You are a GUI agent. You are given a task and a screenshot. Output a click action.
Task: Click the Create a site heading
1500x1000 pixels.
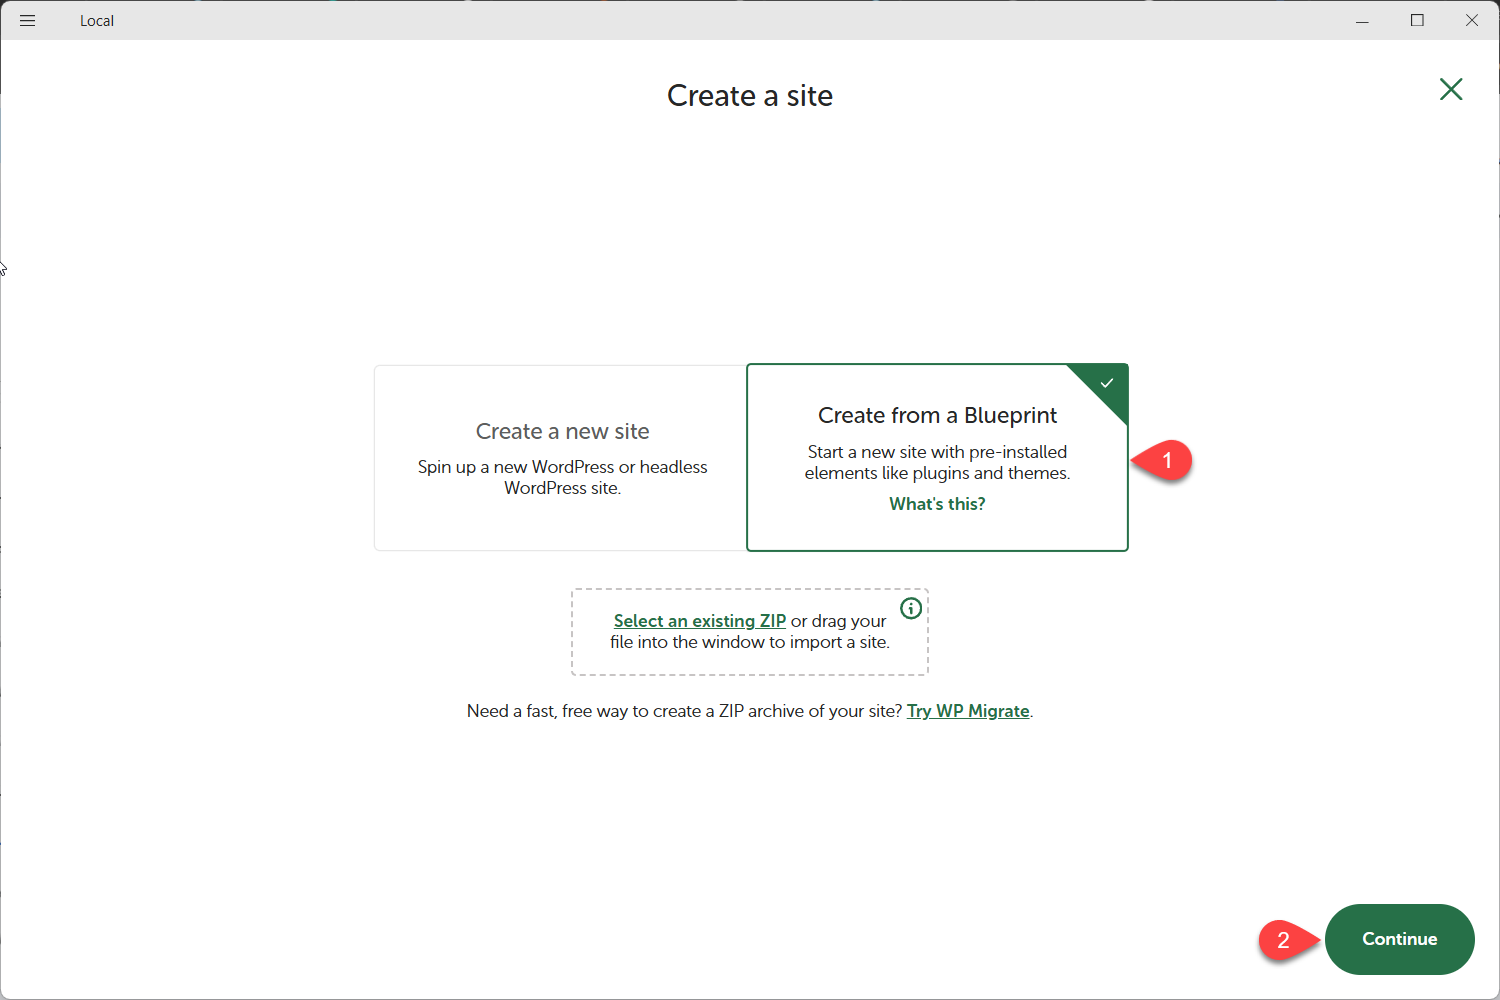[x=749, y=96]
